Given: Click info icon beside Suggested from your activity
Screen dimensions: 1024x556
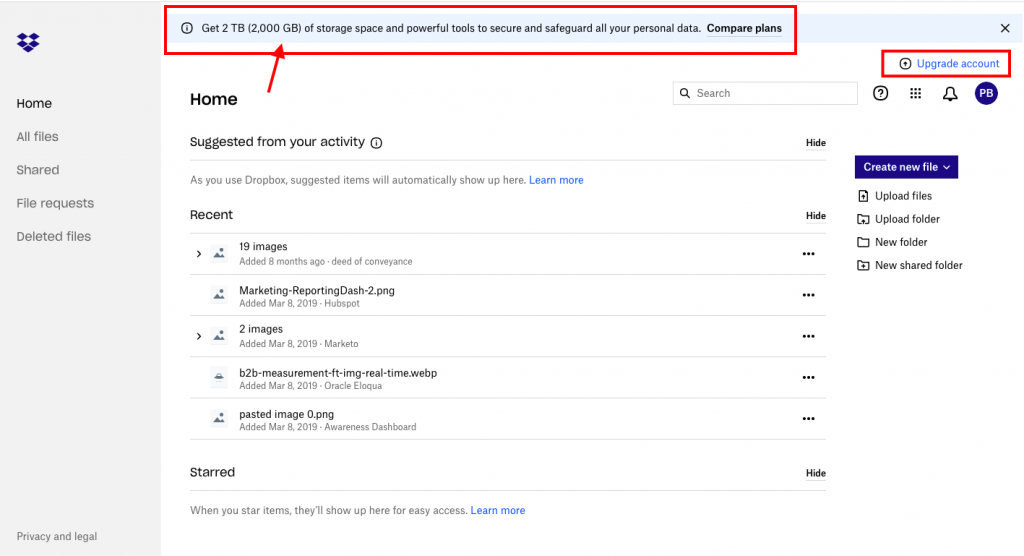Looking at the screenshot, I should [x=376, y=142].
